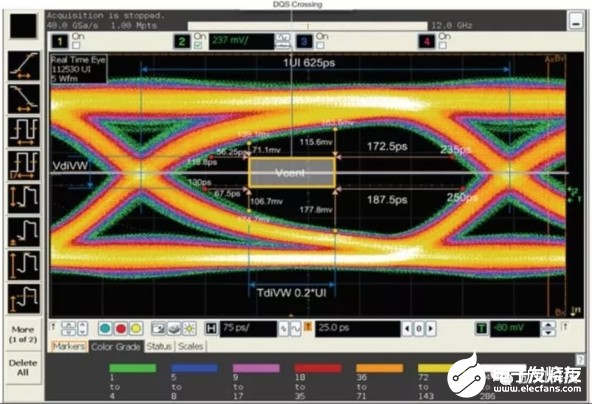Choose the period measurement icon
The width and height of the screenshot is (592, 404).
coord(23,132)
